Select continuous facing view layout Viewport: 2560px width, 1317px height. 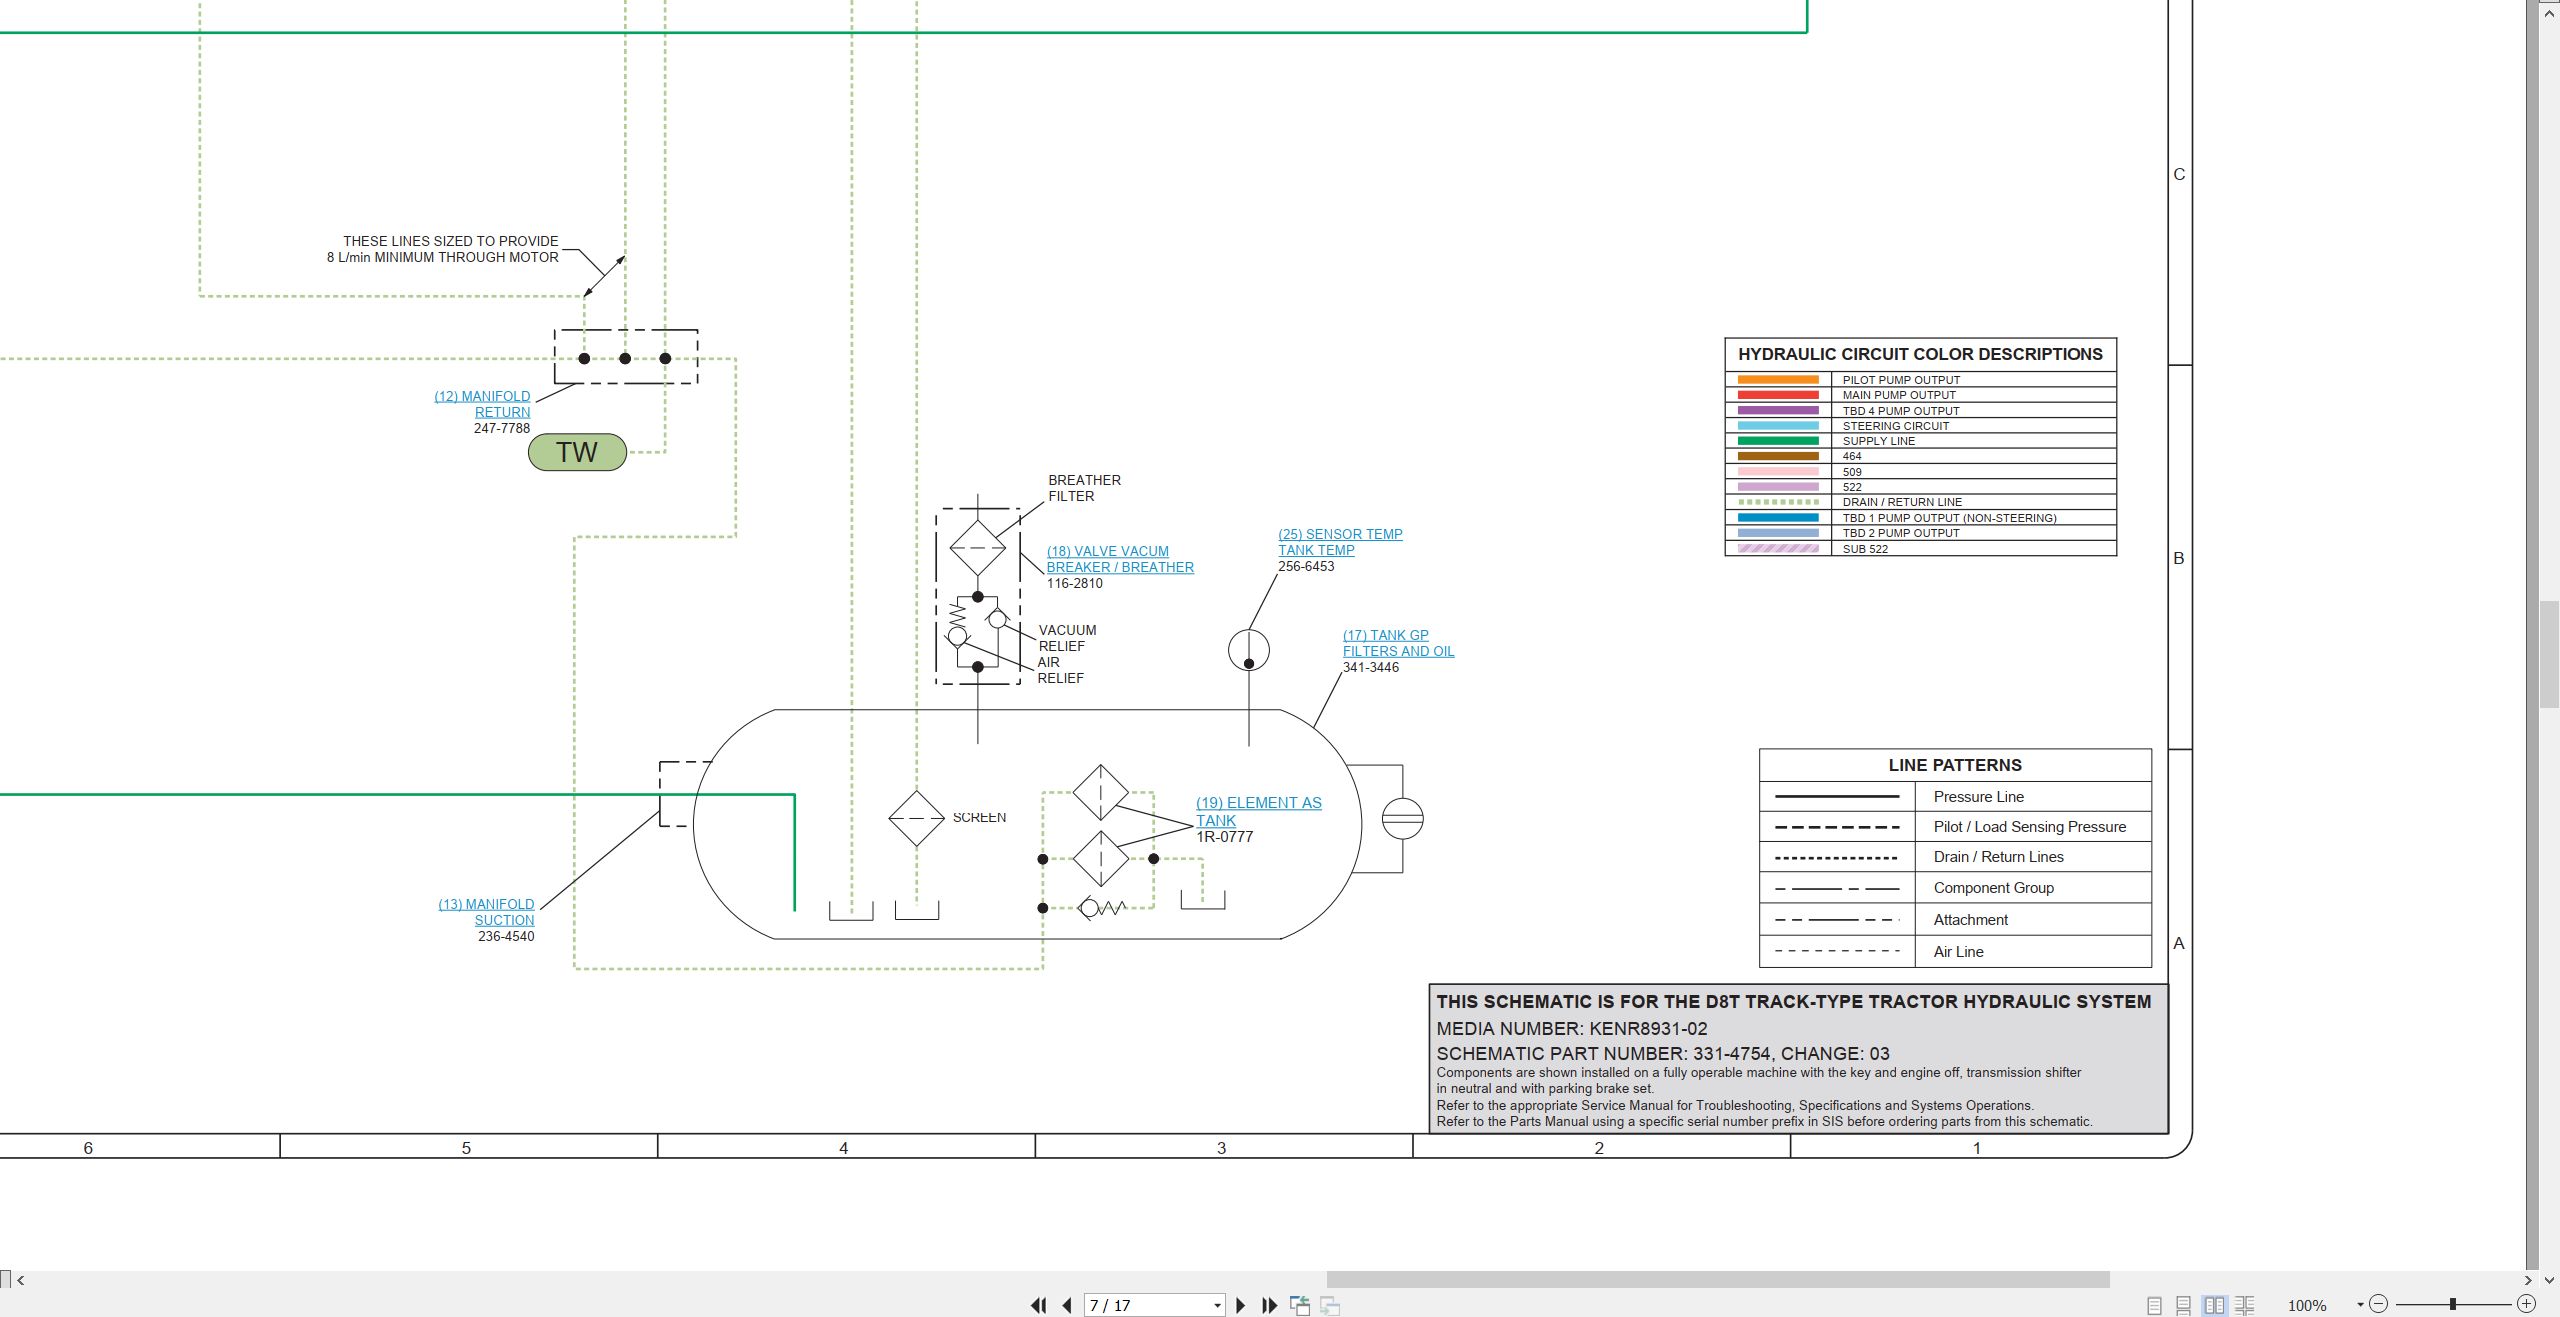click(2245, 1305)
